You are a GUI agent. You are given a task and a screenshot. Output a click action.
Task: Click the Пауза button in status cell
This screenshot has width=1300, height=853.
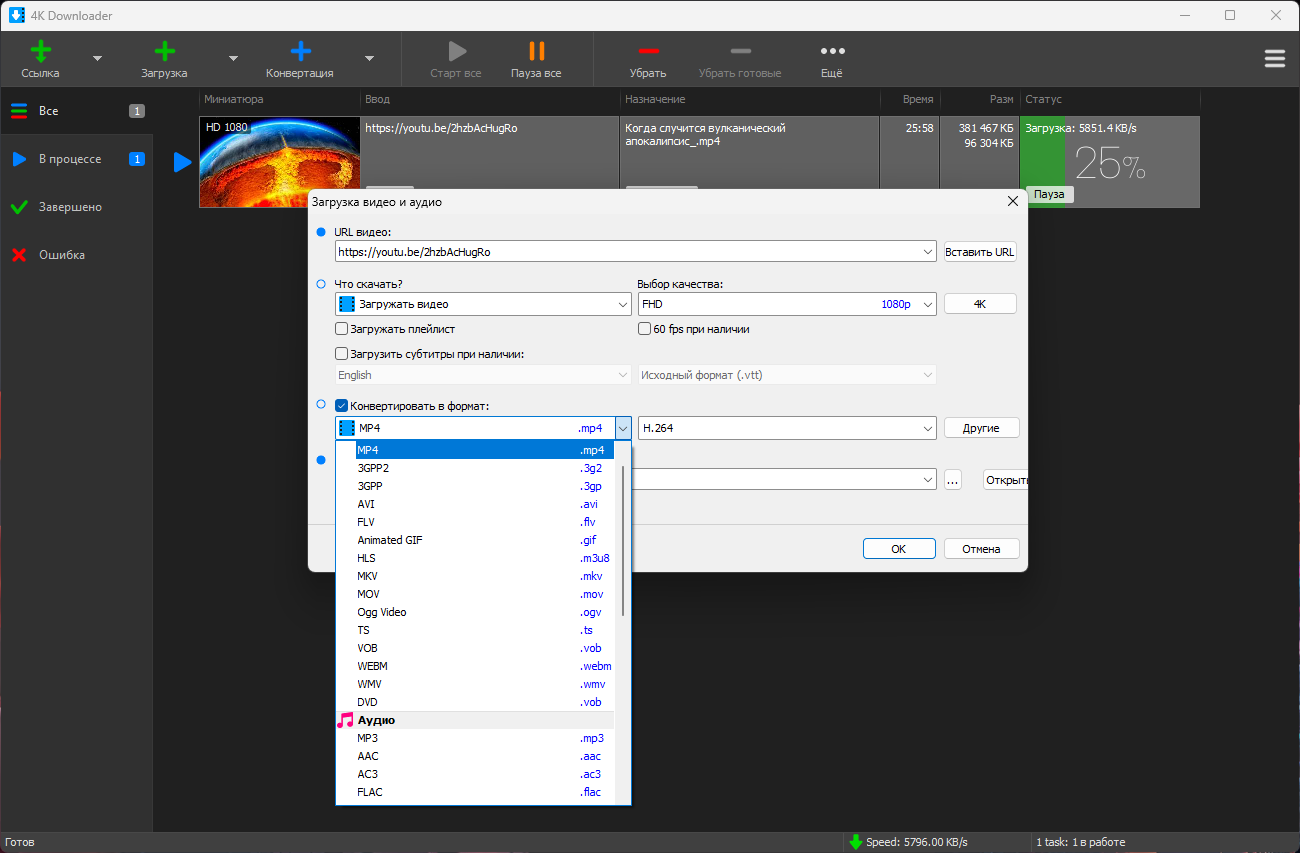point(1049,194)
